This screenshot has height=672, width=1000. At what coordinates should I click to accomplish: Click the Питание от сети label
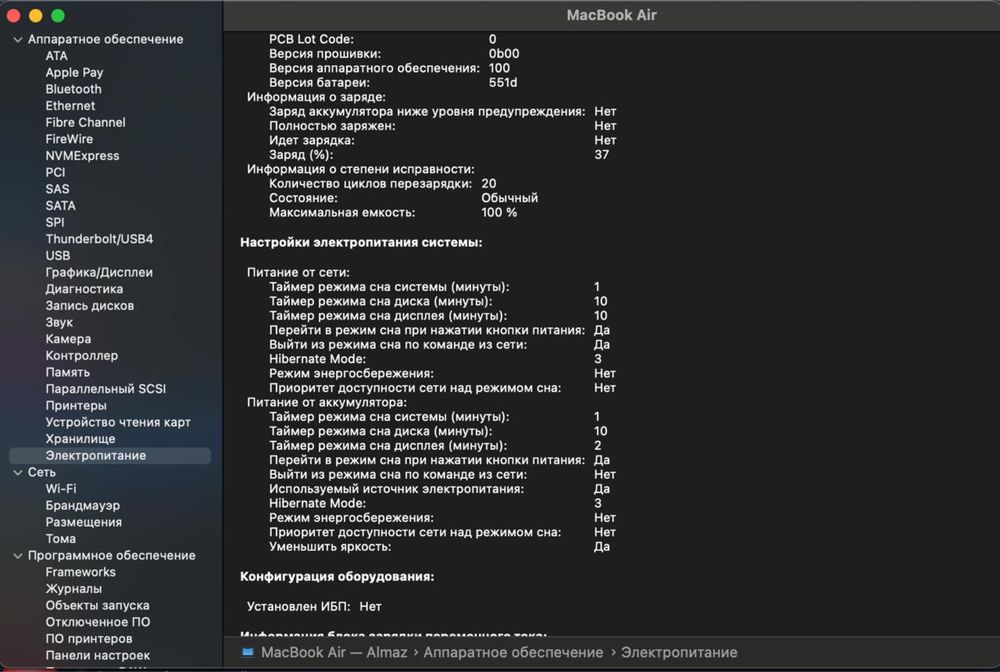(x=298, y=272)
